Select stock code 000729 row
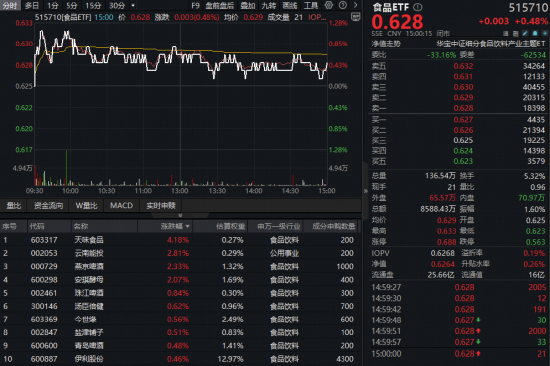This screenshot has width=550, height=366. (180, 266)
